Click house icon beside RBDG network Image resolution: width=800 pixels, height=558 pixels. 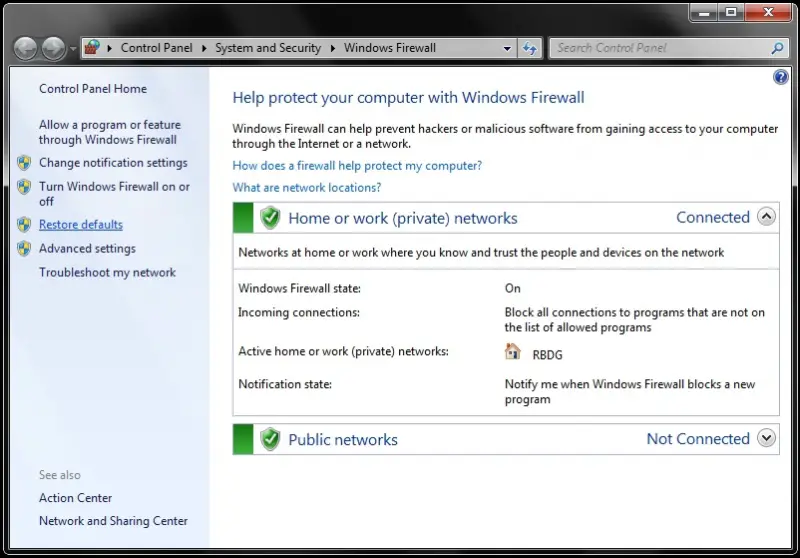[x=513, y=351]
